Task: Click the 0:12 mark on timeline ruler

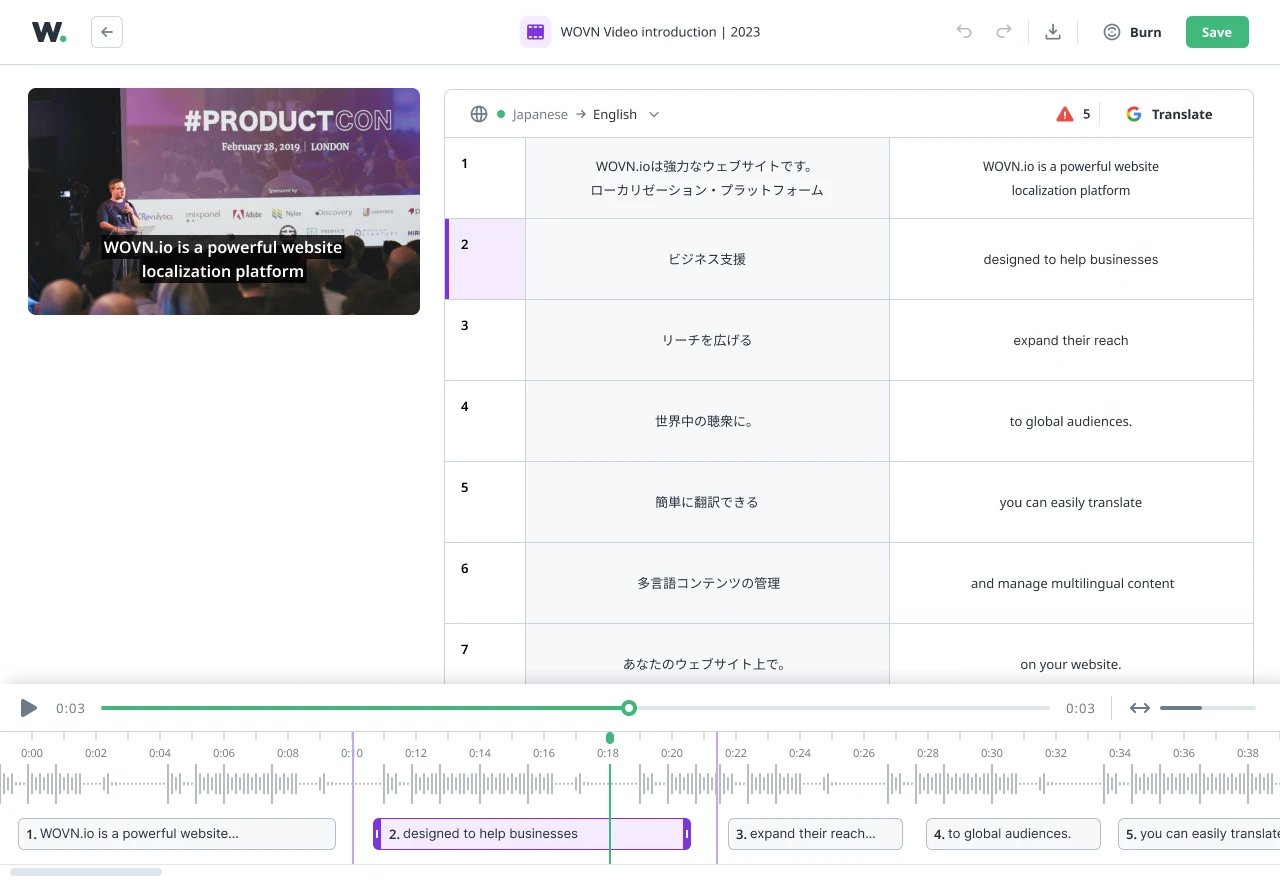Action: point(416,753)
